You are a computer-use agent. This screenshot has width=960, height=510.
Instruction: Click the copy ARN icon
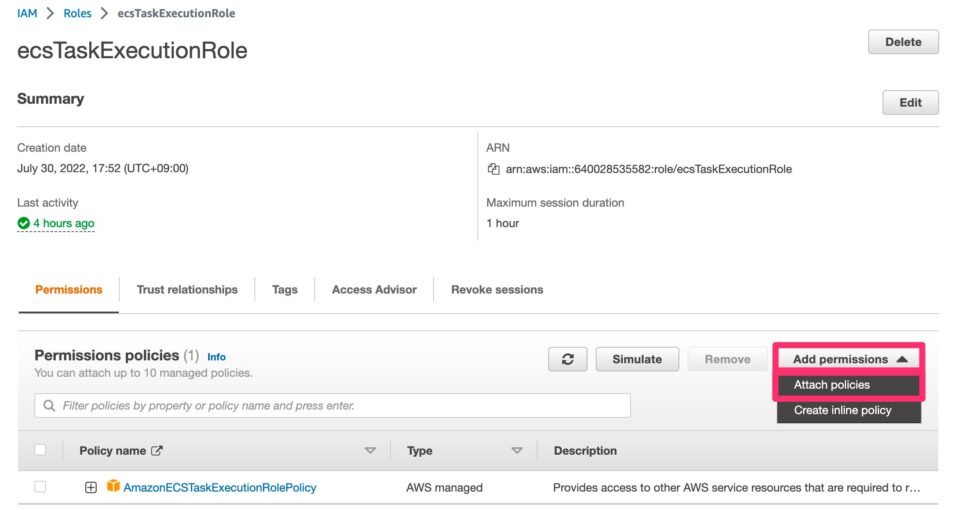tap(493, 169)
